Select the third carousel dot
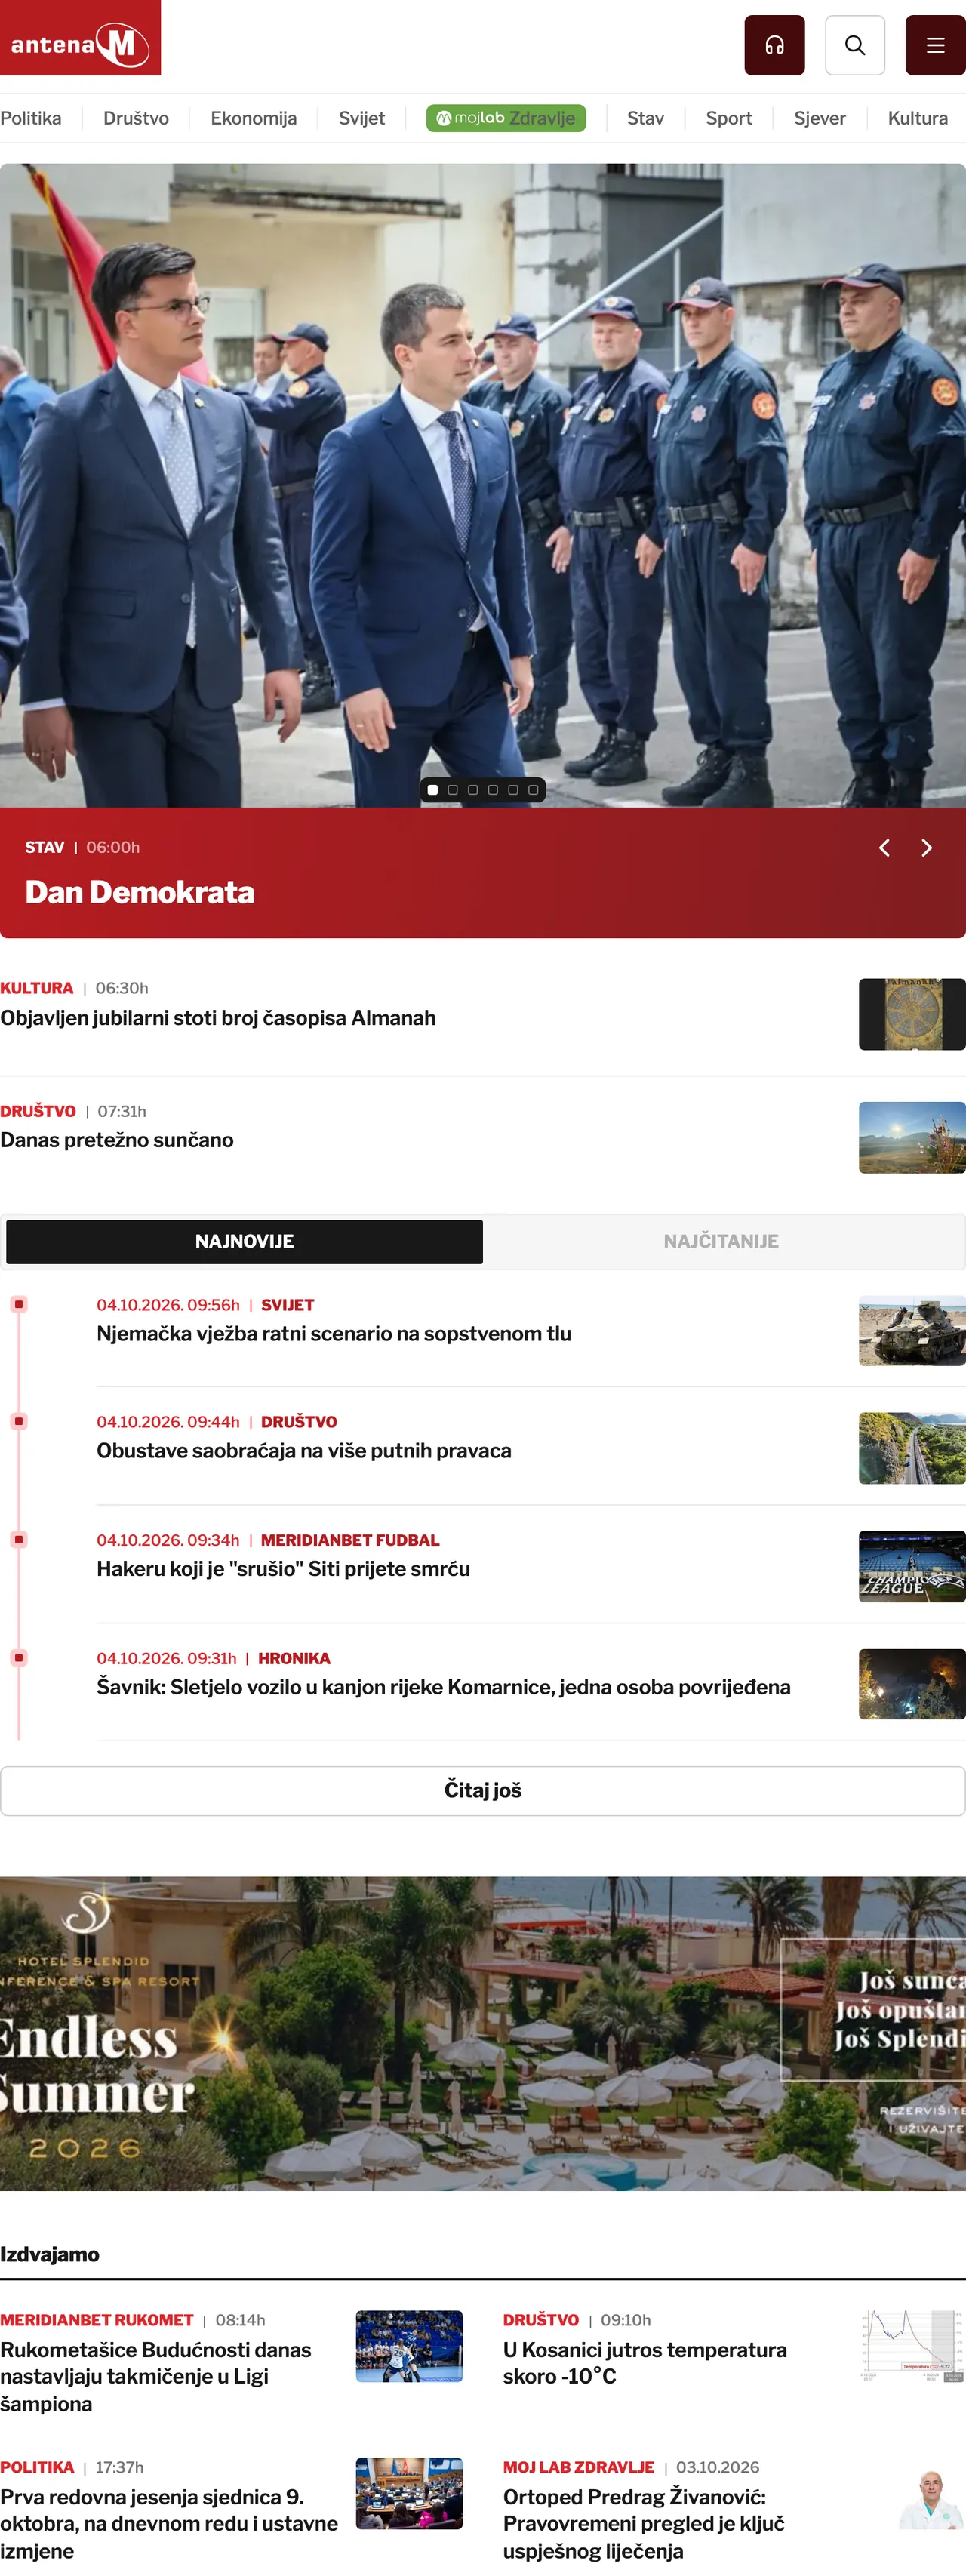 [473, 790]
